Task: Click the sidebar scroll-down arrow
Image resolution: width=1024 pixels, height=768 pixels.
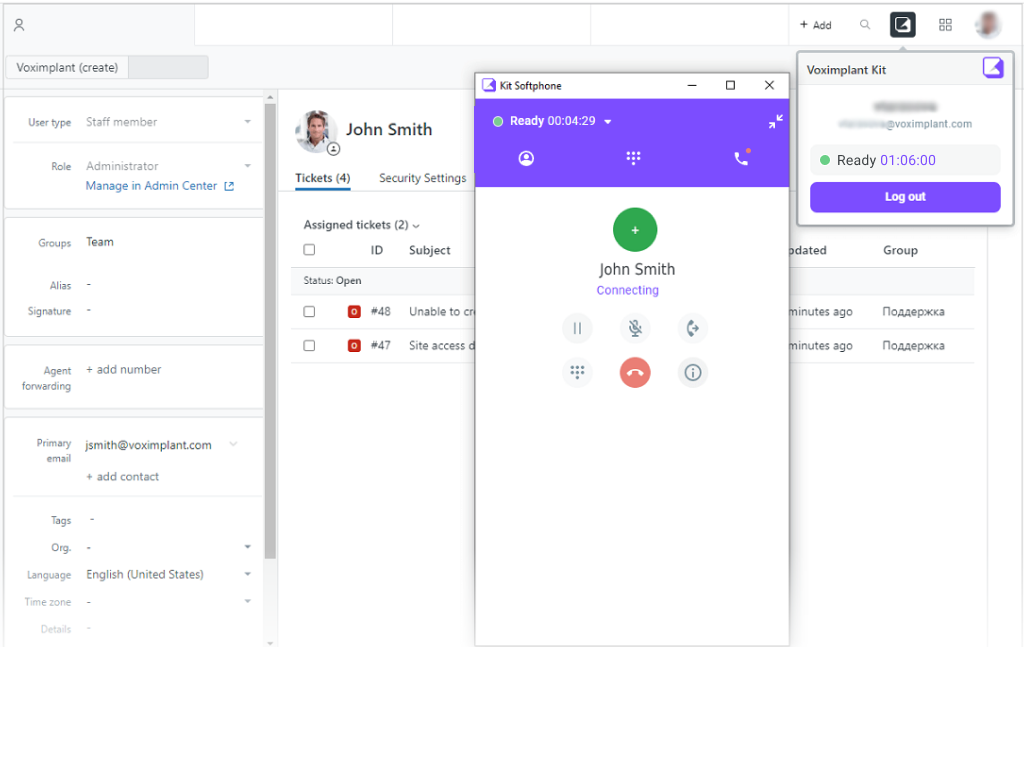Action: pos(270,643)
